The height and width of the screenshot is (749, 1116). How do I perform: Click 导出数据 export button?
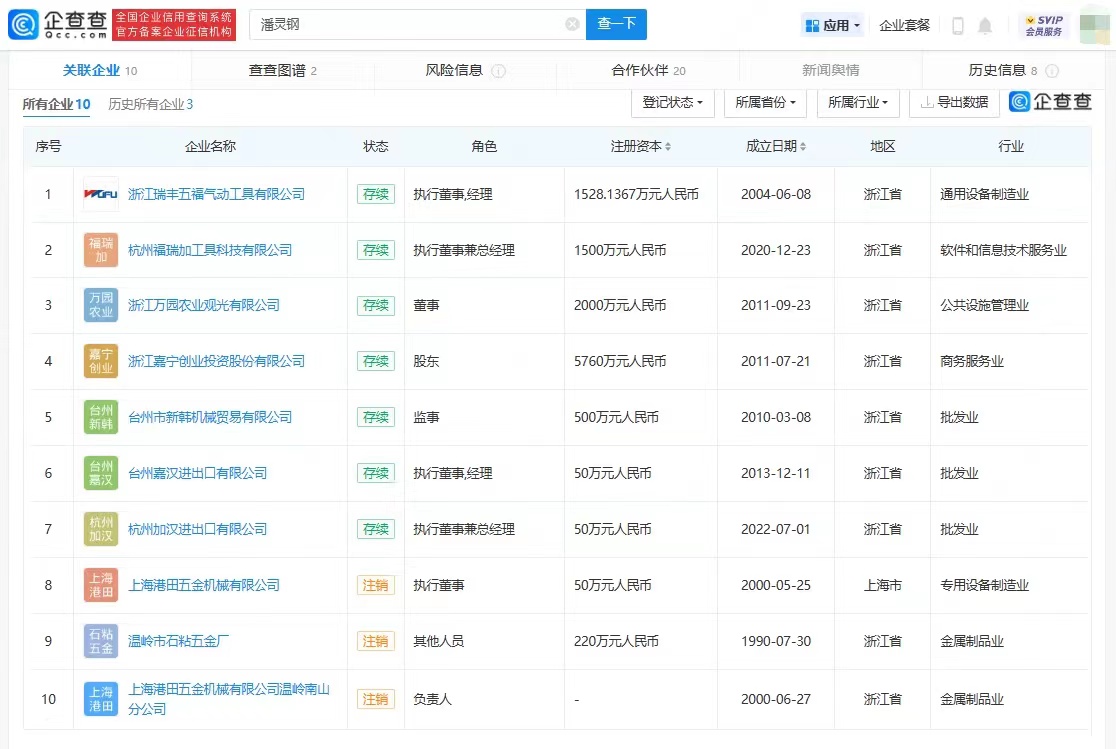tap(954, 103)
